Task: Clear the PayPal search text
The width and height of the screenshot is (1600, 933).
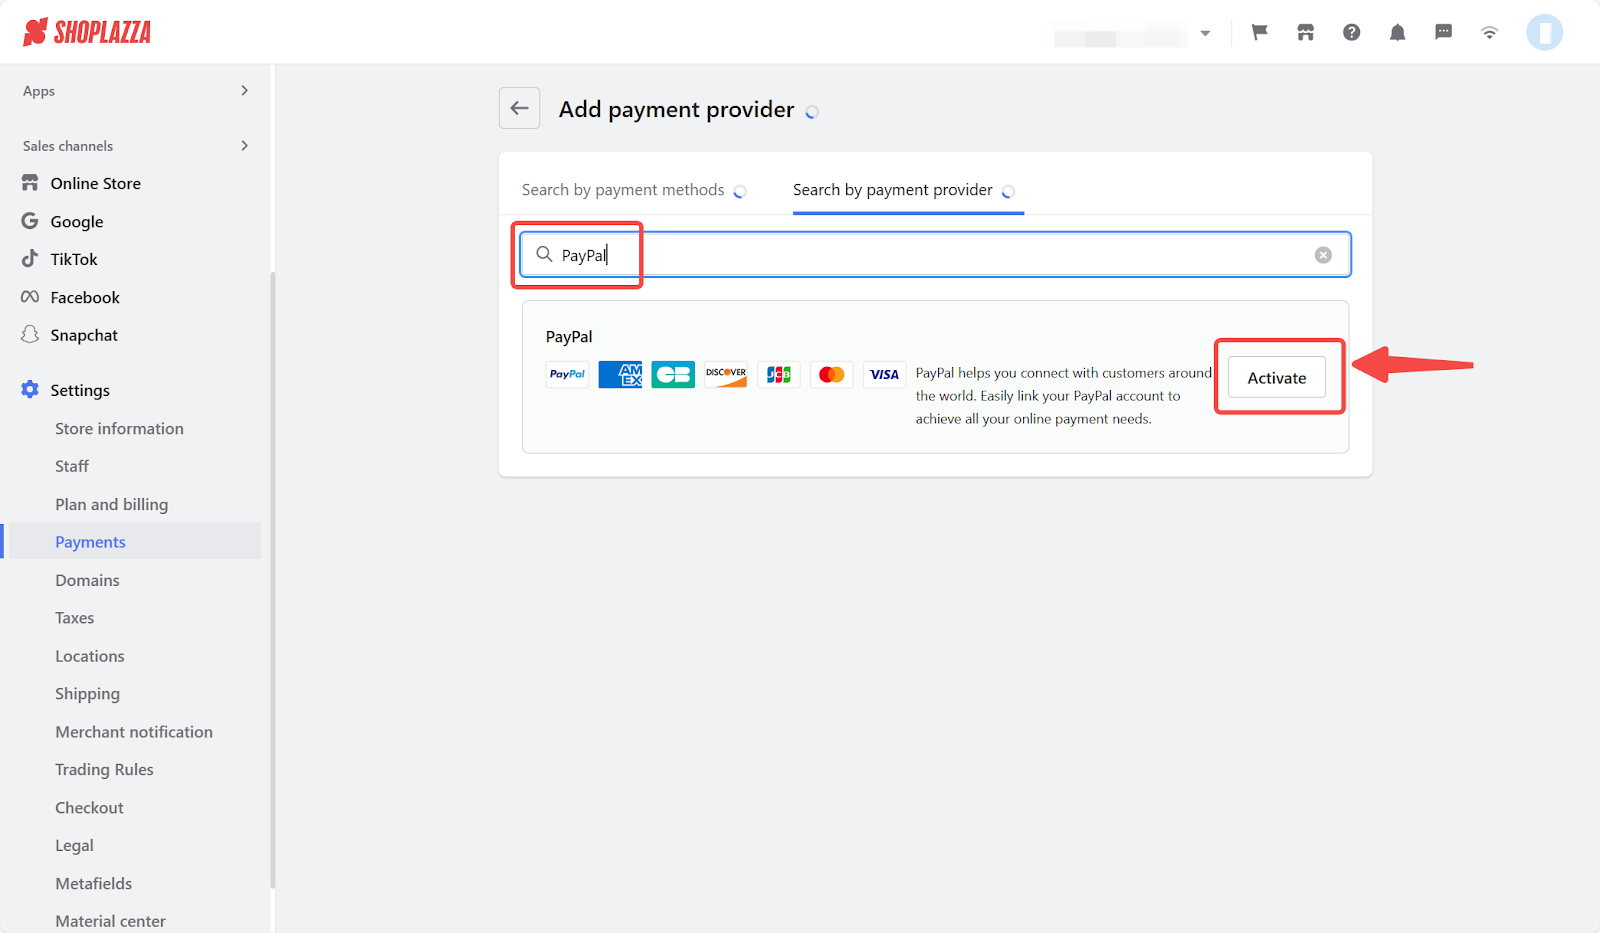Action: (1323, 255)
